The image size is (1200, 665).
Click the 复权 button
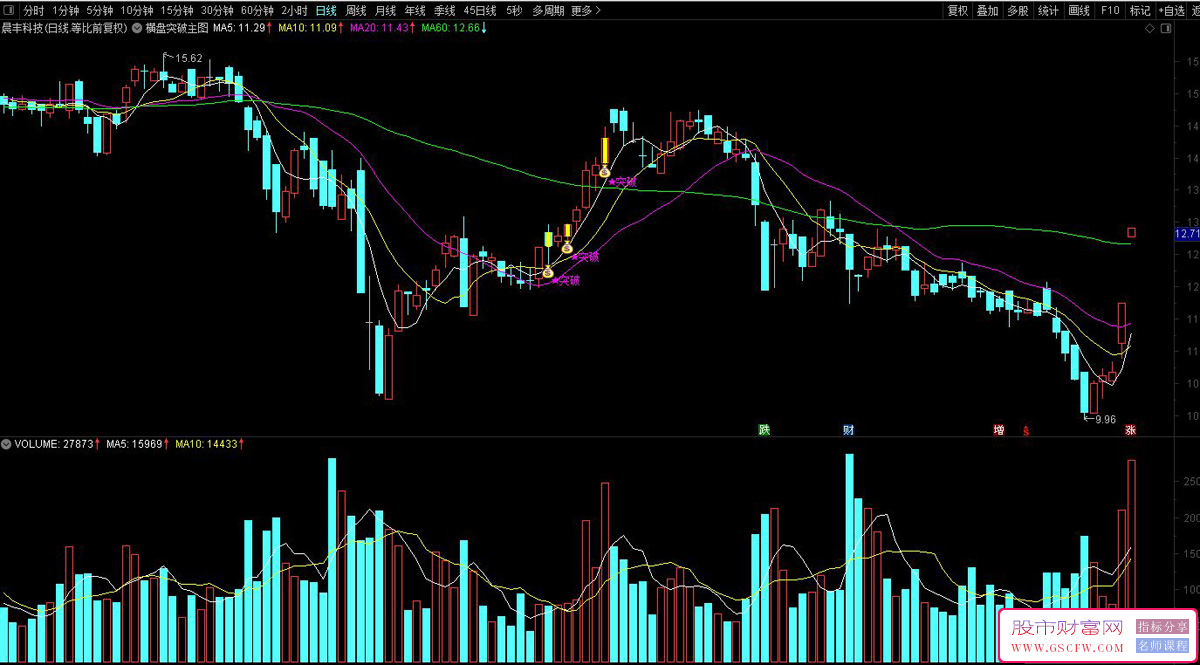click(958, 10)
